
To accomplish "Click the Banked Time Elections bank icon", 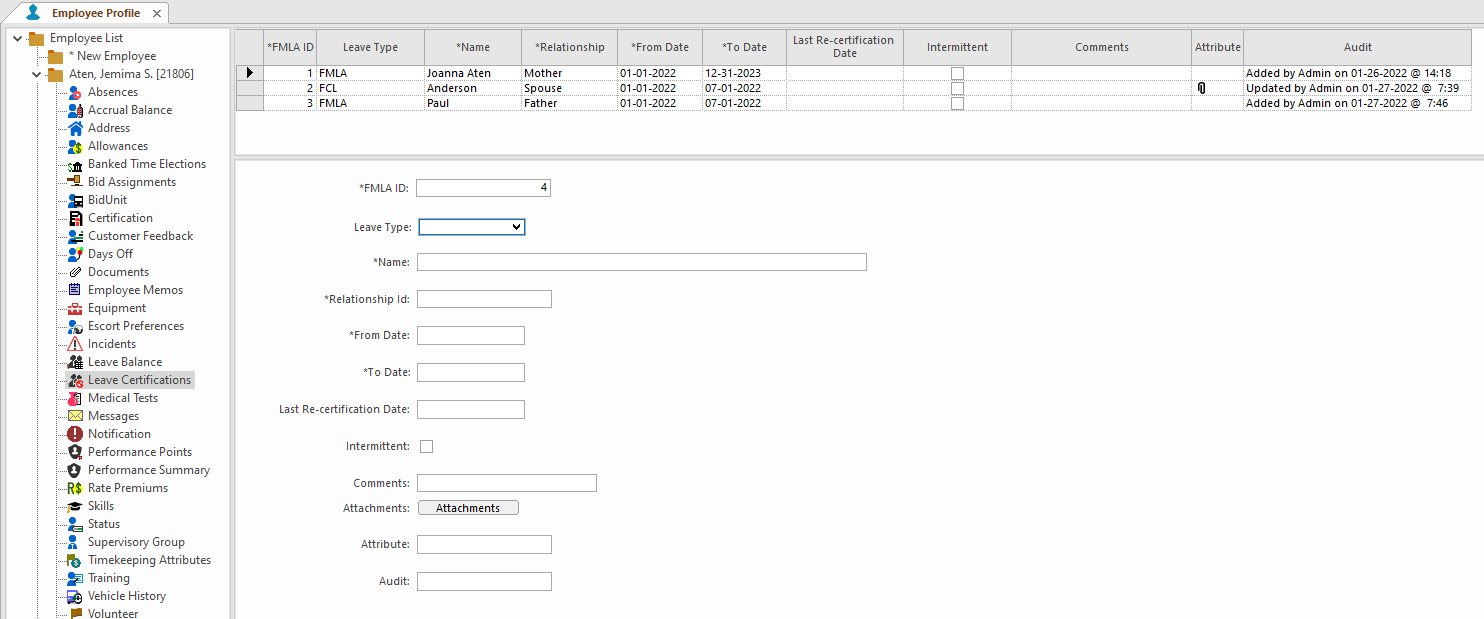I will [75, 164].
